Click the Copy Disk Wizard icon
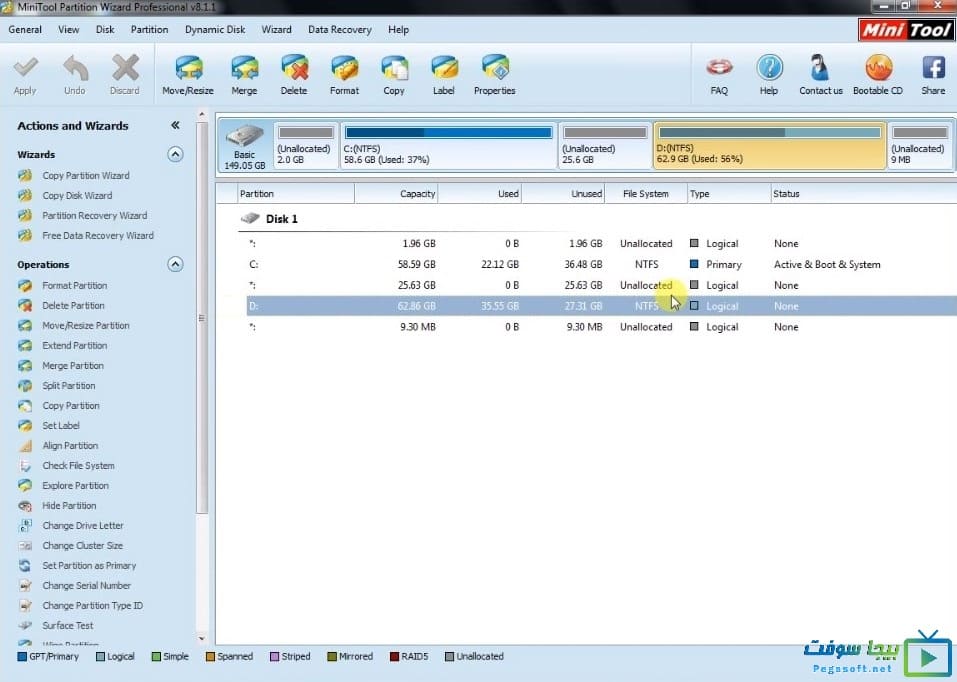This screenshot has width=957, height=682. click(x=25, y=196)
